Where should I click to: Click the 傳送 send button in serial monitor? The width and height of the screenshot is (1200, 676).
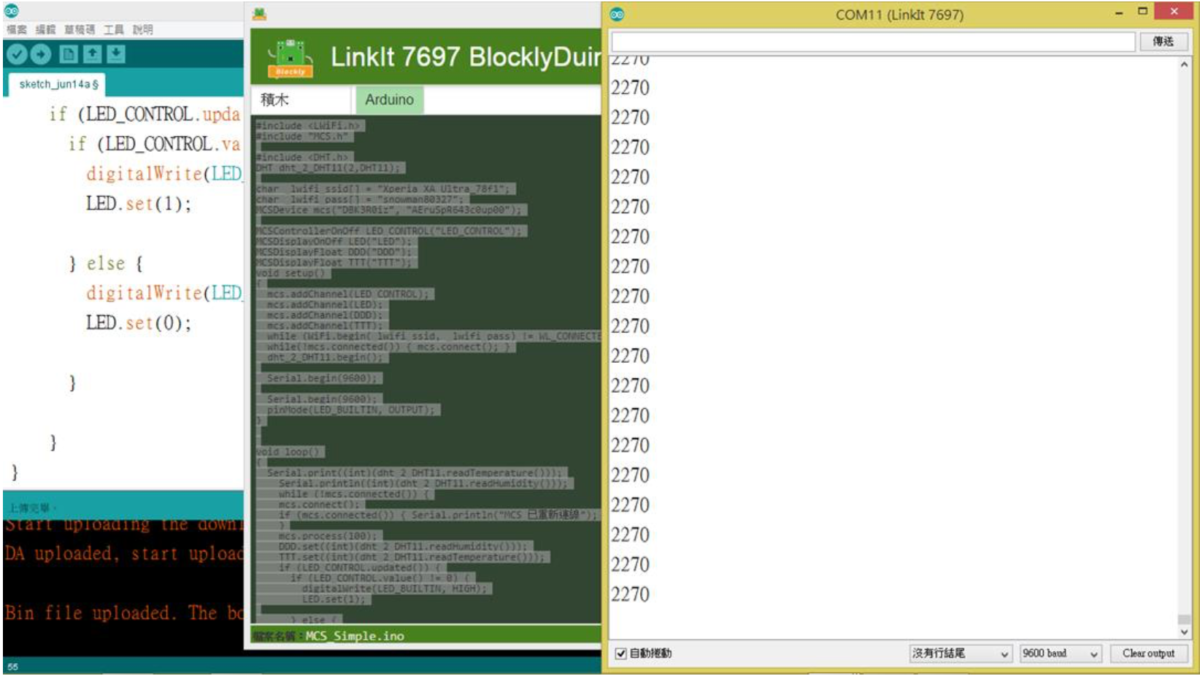[1163, 42]
